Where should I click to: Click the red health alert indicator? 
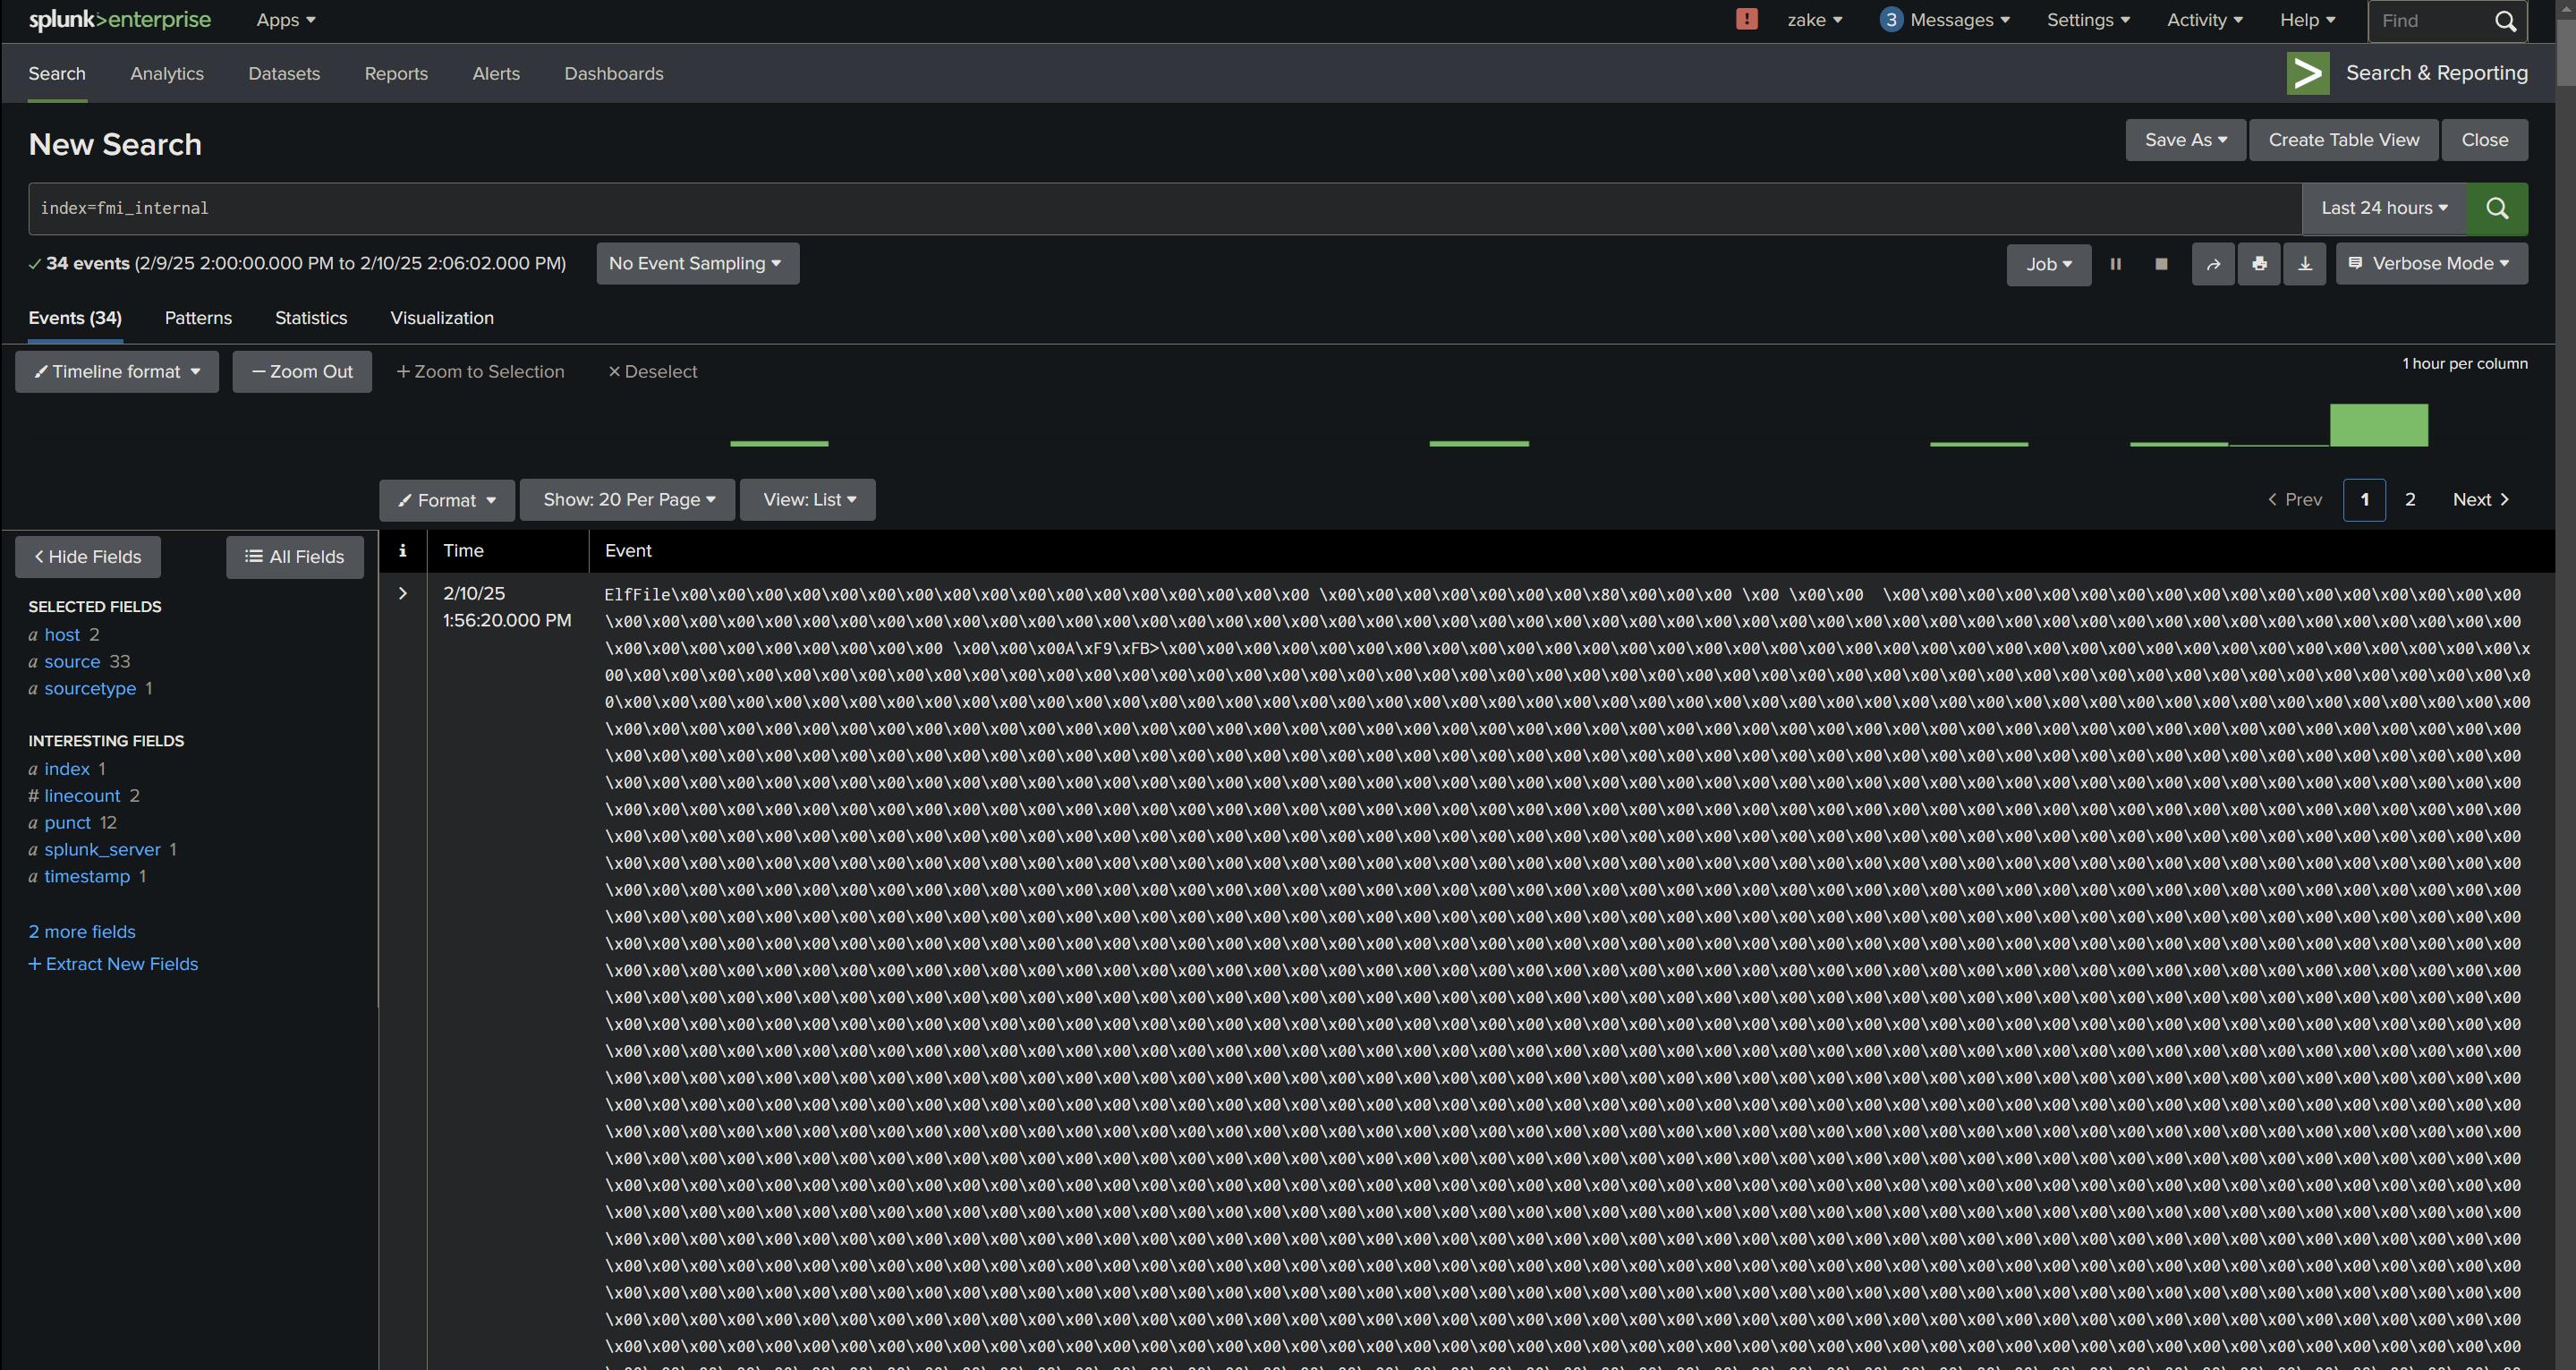pyautogui.click(x=1746, y=19)
